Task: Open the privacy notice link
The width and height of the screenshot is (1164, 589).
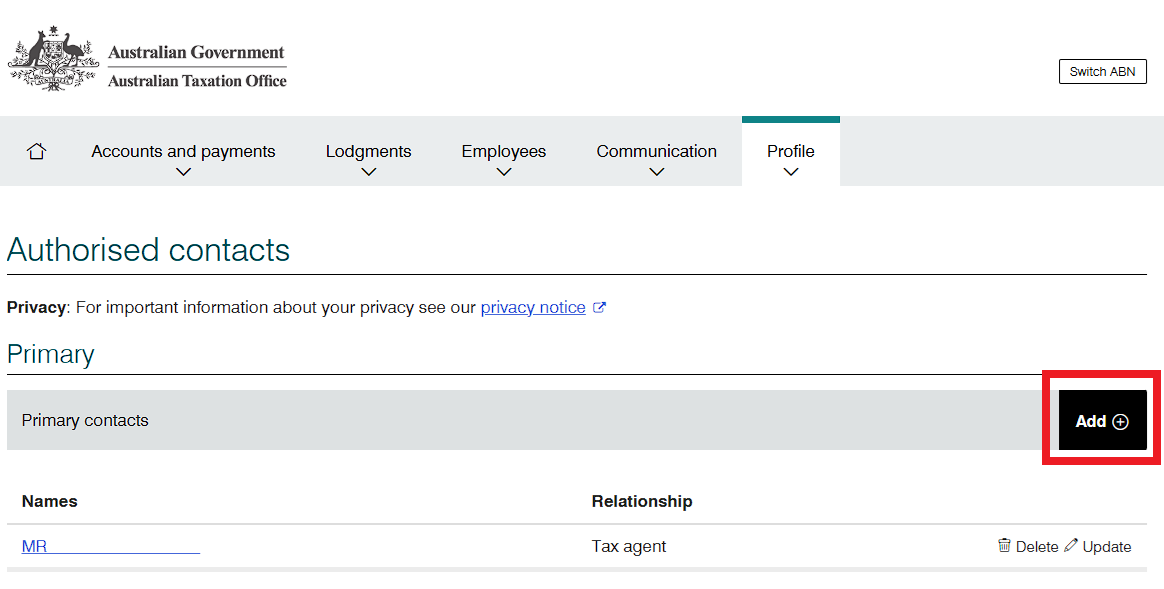Action: (533, 308)
